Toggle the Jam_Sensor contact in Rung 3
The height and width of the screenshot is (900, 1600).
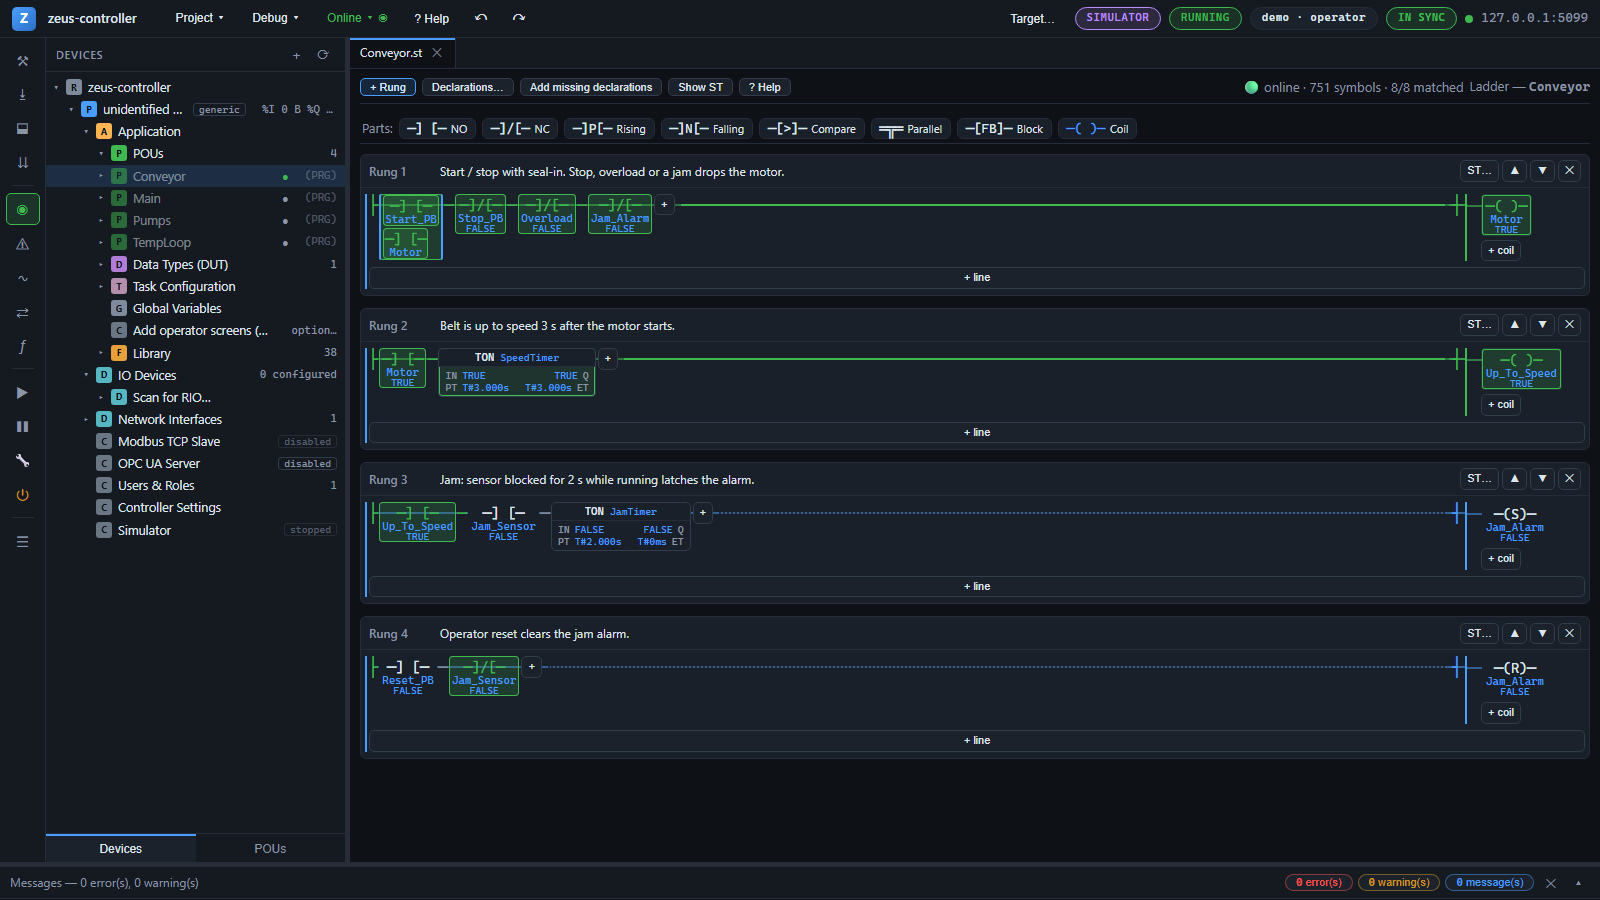click(x=503, y=522)
